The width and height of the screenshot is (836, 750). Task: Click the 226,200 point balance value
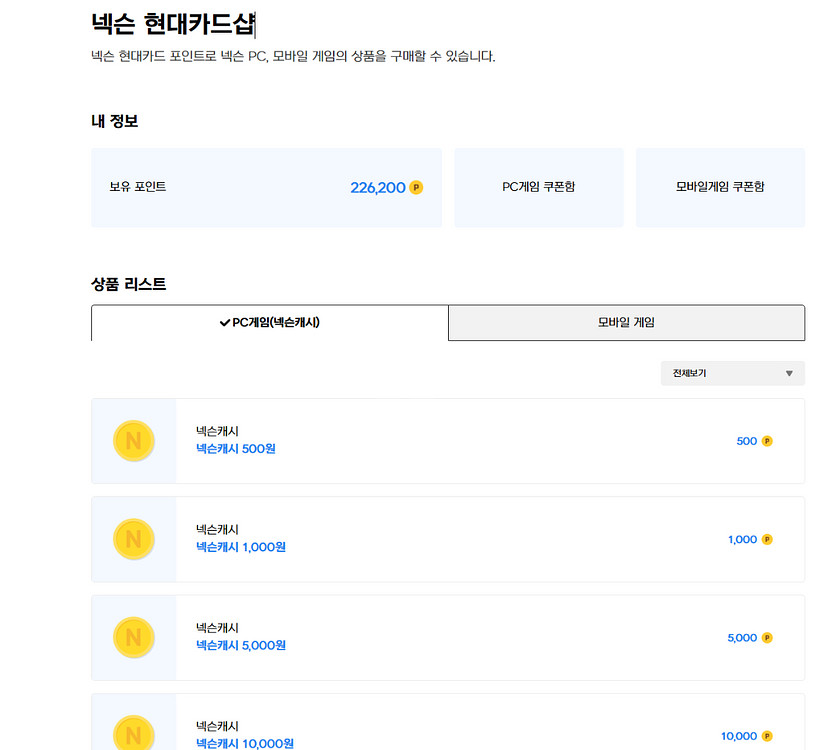click(x=377, y=188)
